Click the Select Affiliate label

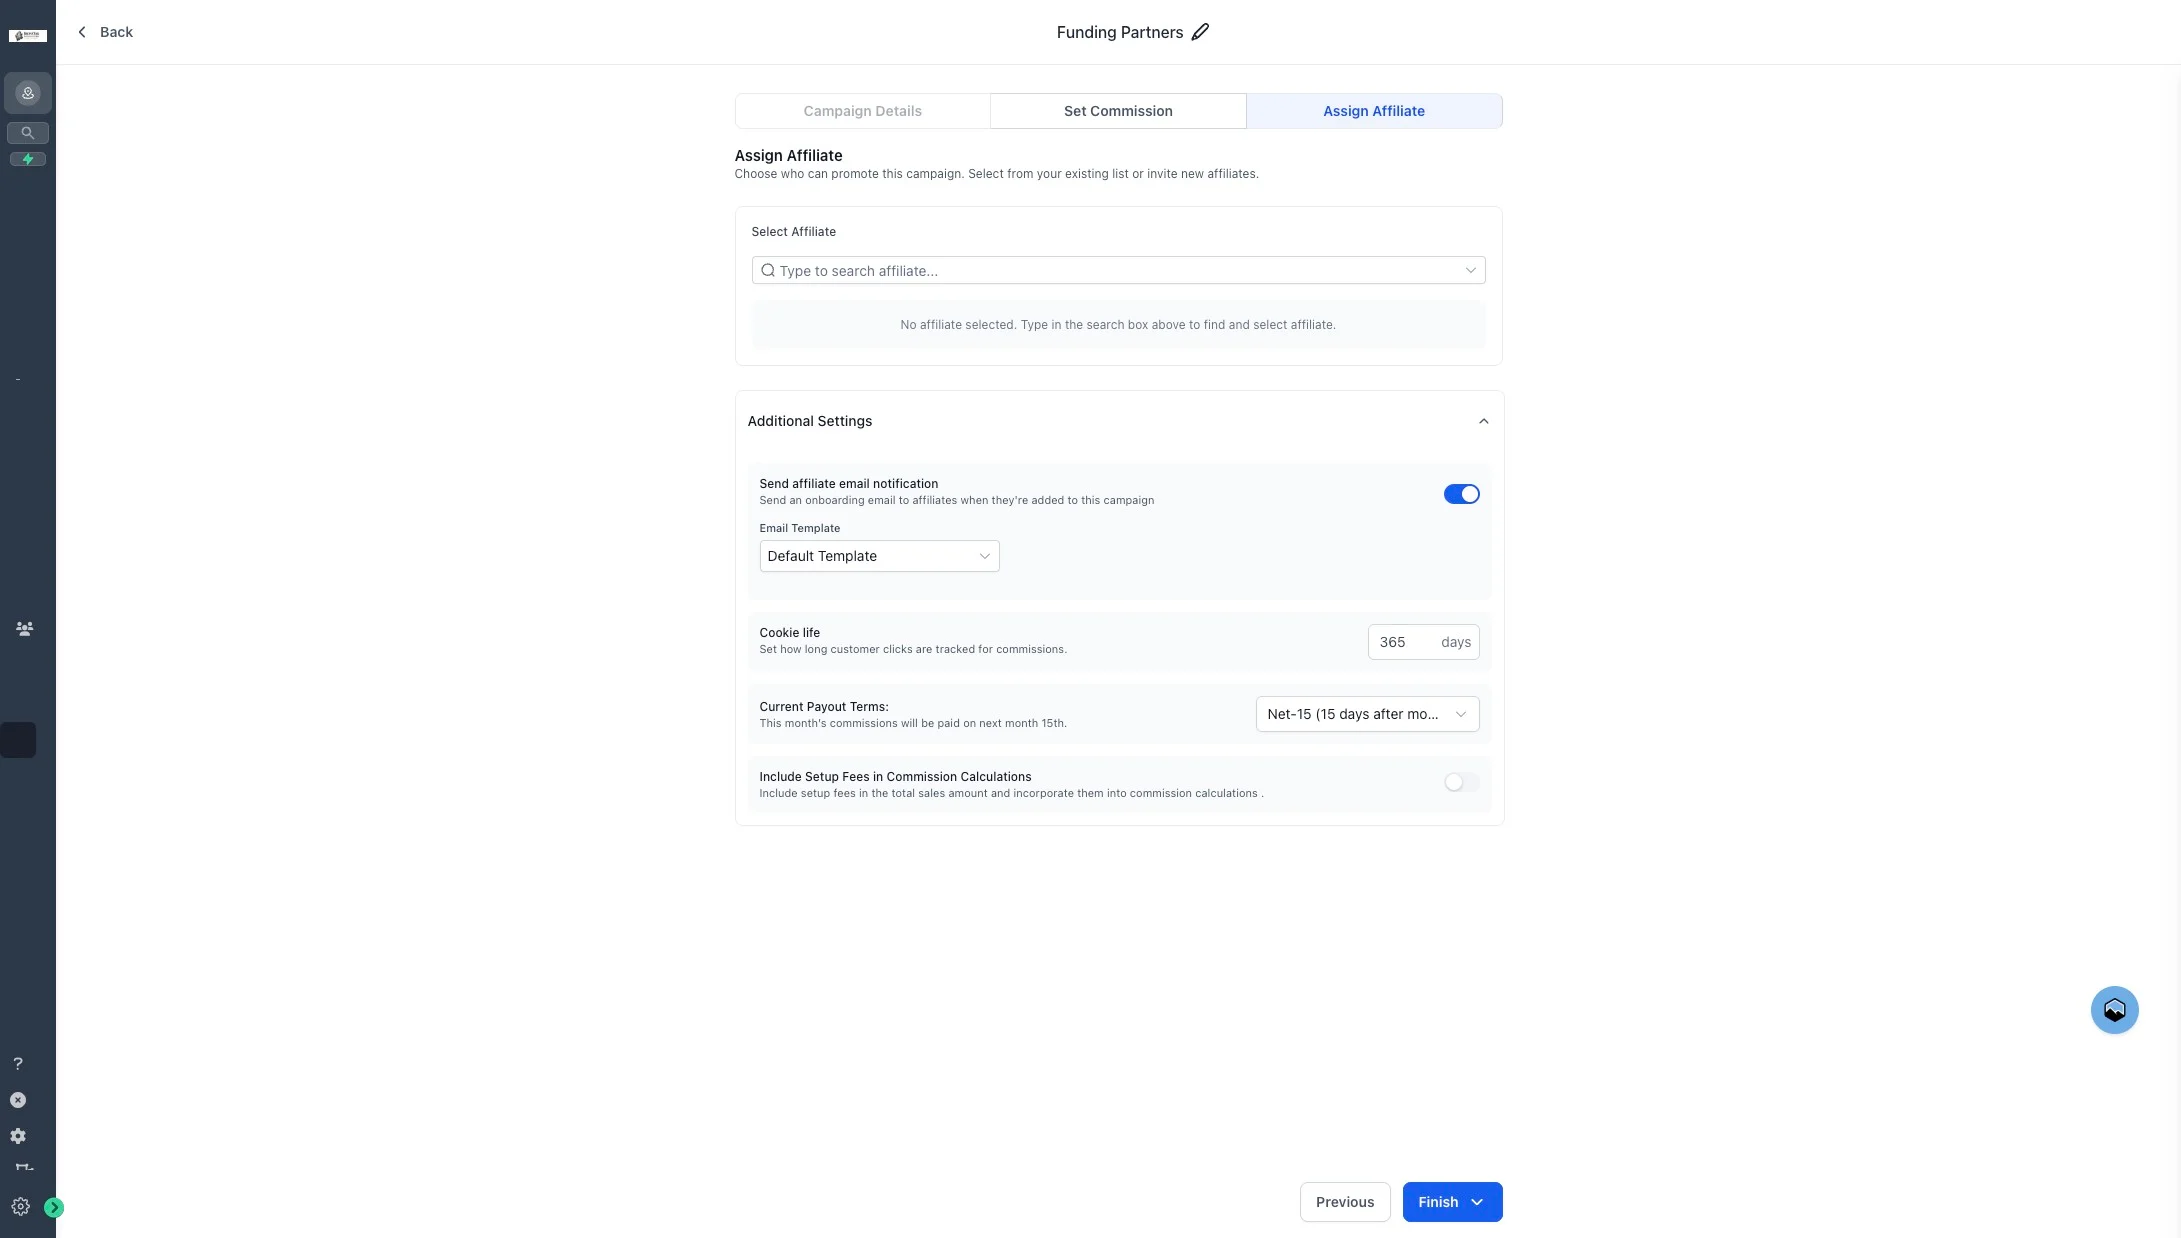point(793,231)
